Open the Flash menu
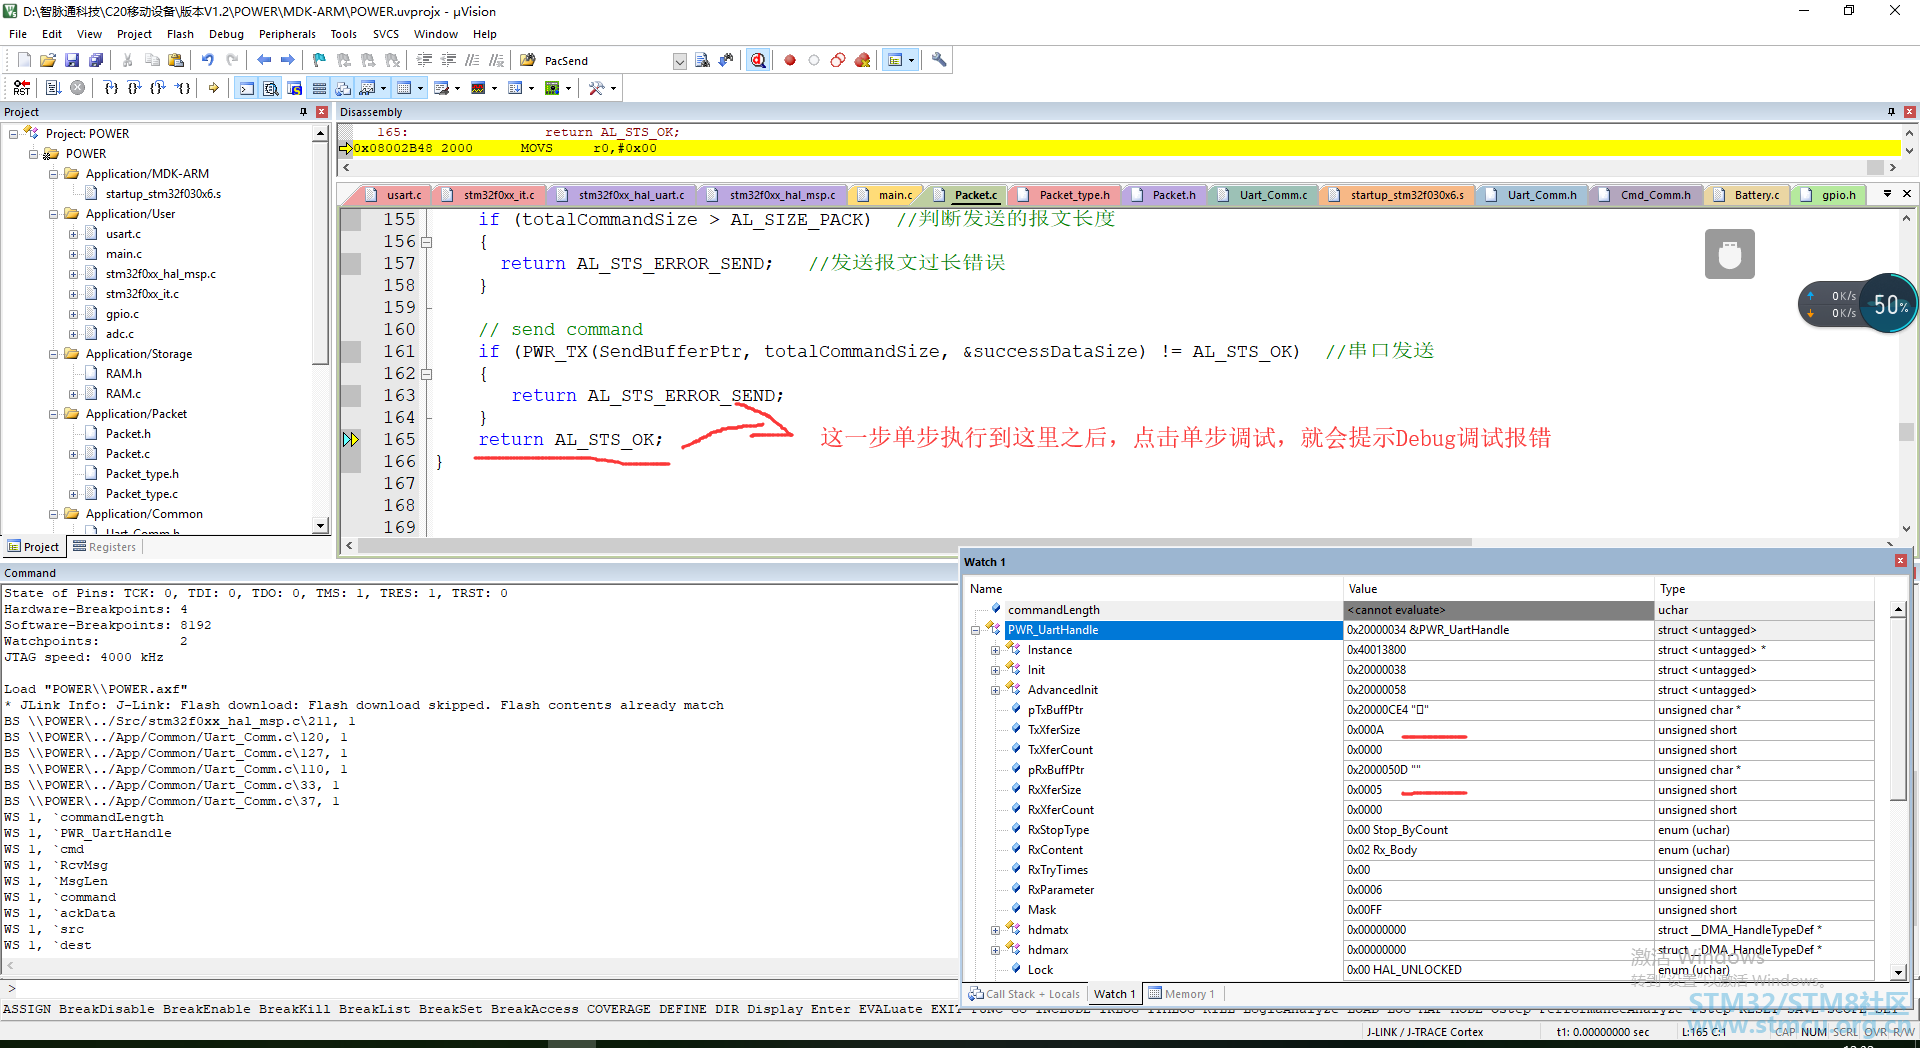Viewport: 1920px width, 1048px height. pyautogui.click(x=180, y=34)
